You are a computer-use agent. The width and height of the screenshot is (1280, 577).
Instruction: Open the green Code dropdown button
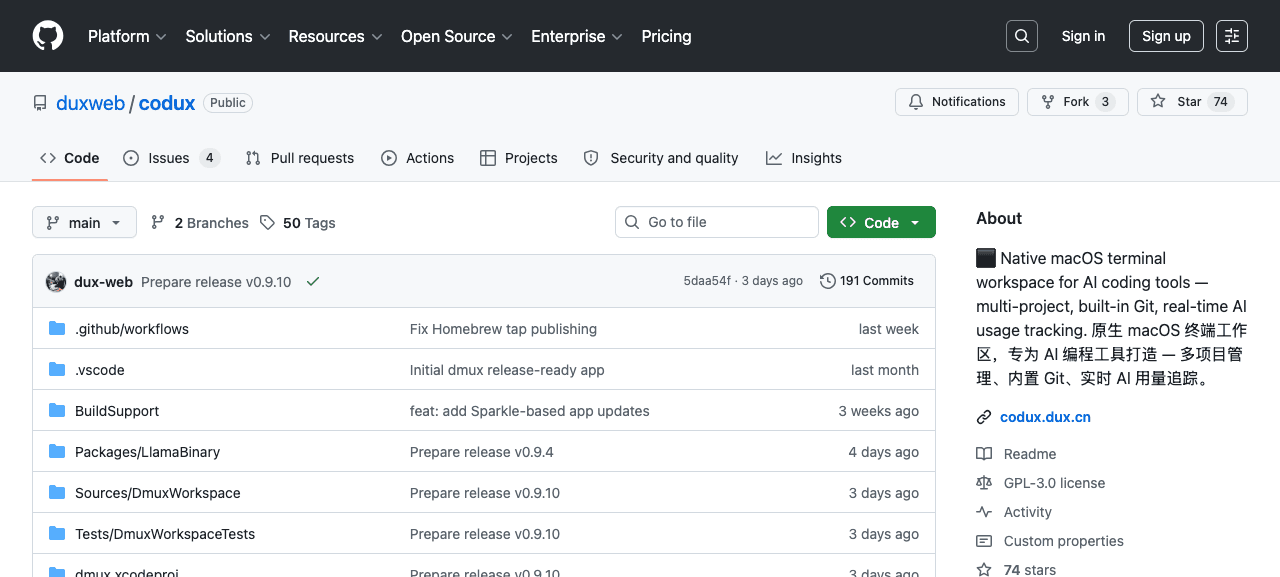coord(881,222)
